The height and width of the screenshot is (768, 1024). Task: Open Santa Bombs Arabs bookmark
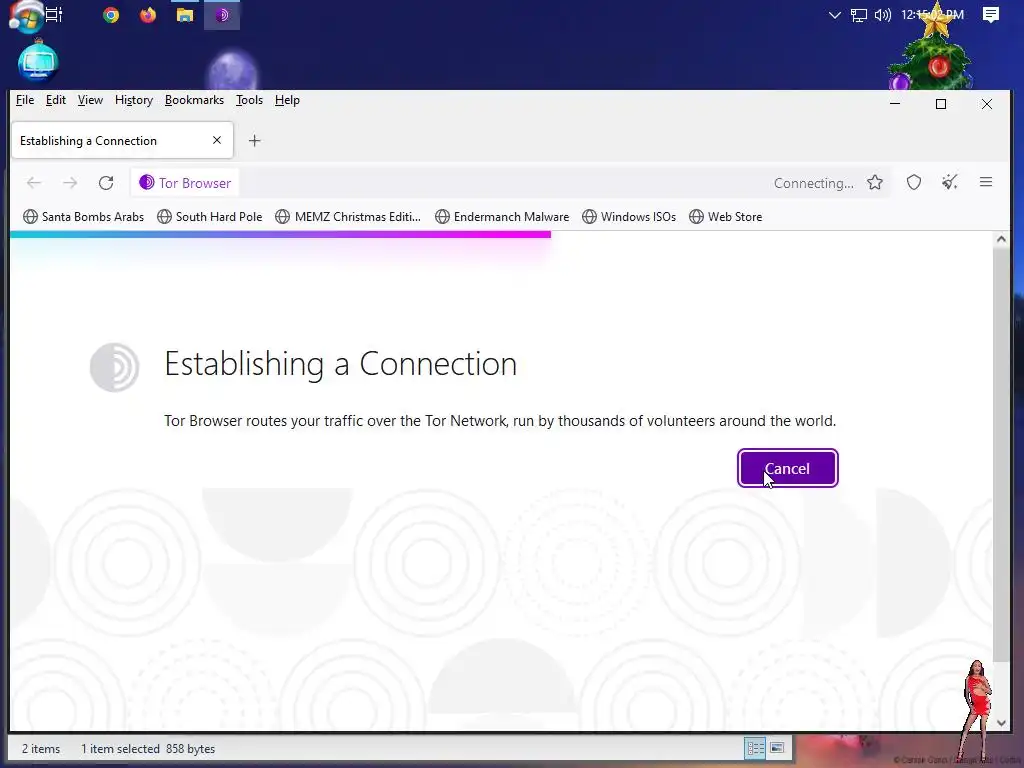click(84, 217)
